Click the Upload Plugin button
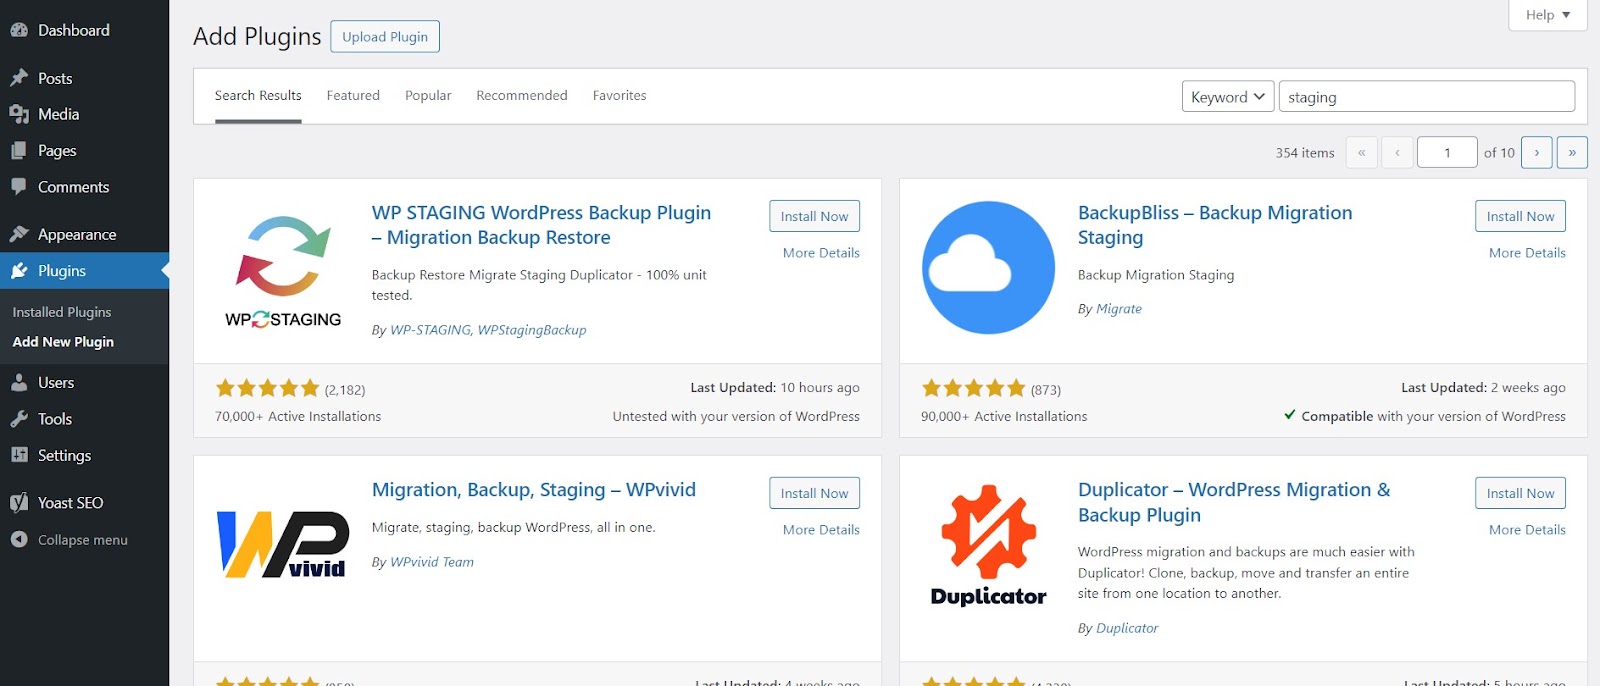The image size is (1600, 686). 385,37
